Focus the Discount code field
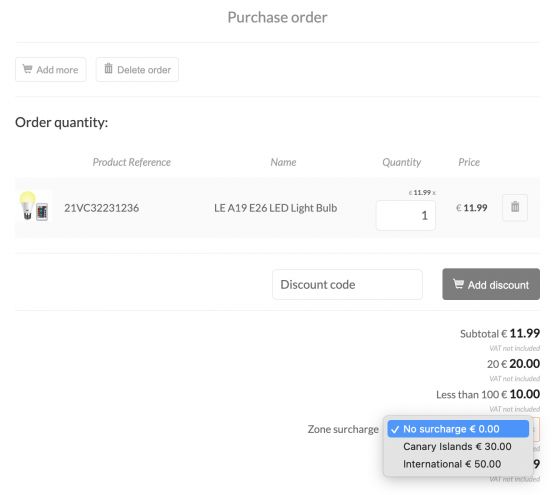Screen dimensions: 560x495 347,285
